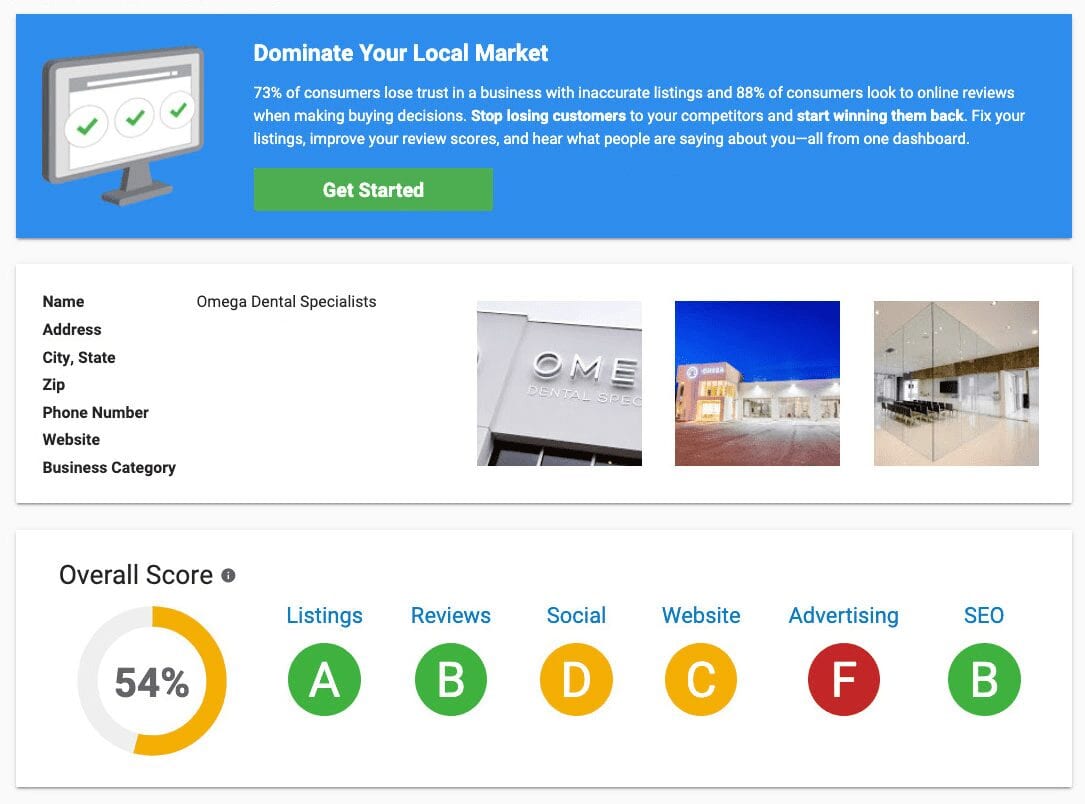Click the 54% overall score ring
The image size is (1085, 804).
pos(152,681)
